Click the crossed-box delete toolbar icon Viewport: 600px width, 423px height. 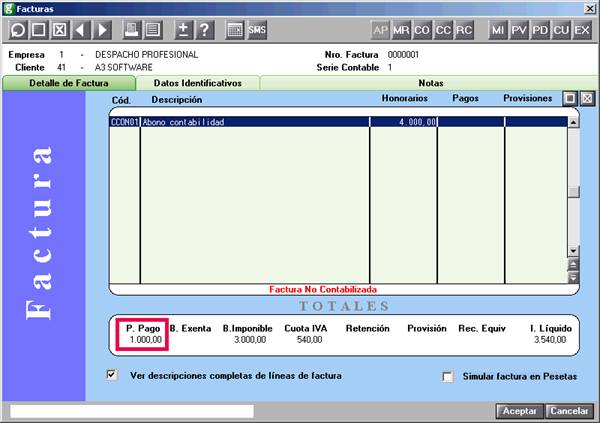click(x=60, y=30)
